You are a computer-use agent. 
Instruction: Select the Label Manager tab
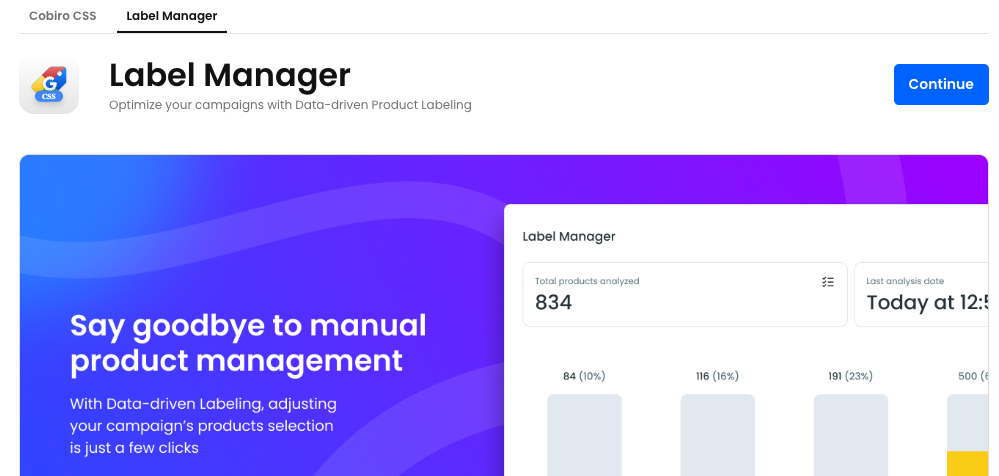tap(171, 16)
